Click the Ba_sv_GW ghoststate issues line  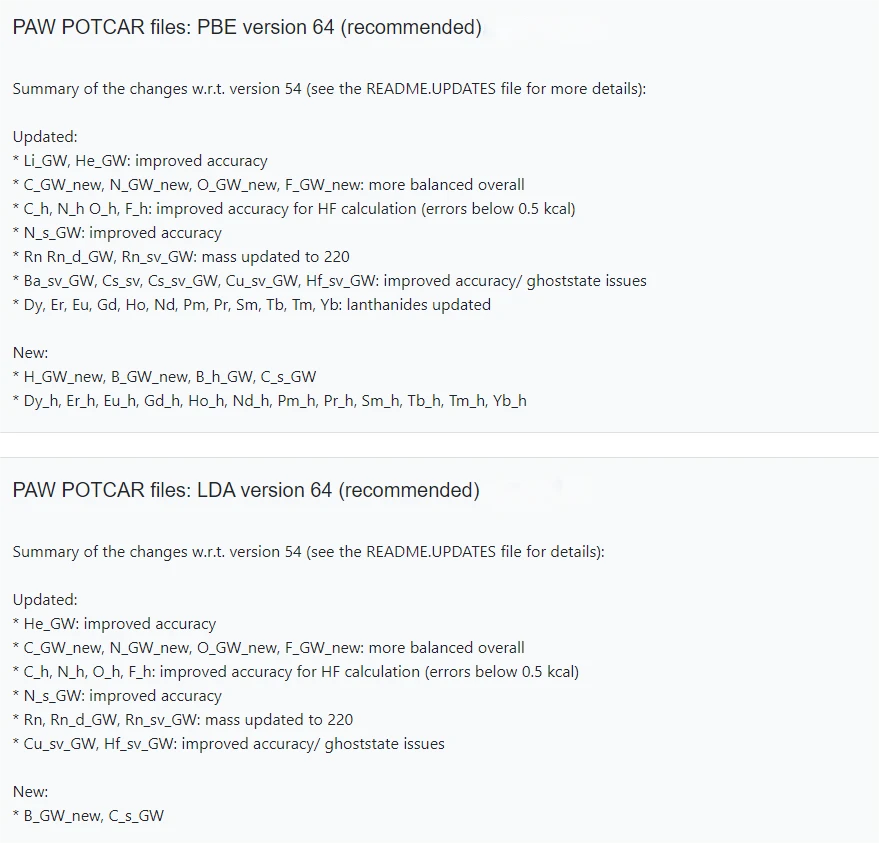[x=329, y=281]
